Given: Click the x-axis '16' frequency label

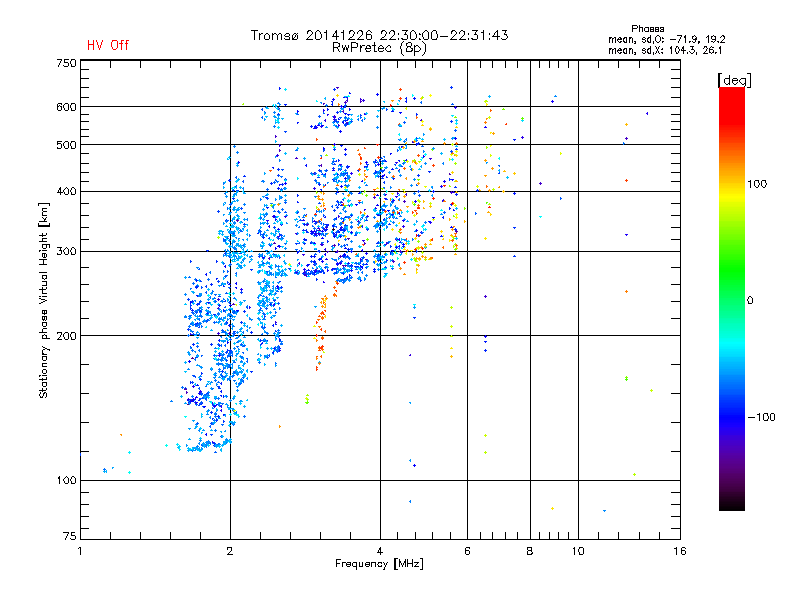Looking at the screenshot, I should click(x=680, y=551).
